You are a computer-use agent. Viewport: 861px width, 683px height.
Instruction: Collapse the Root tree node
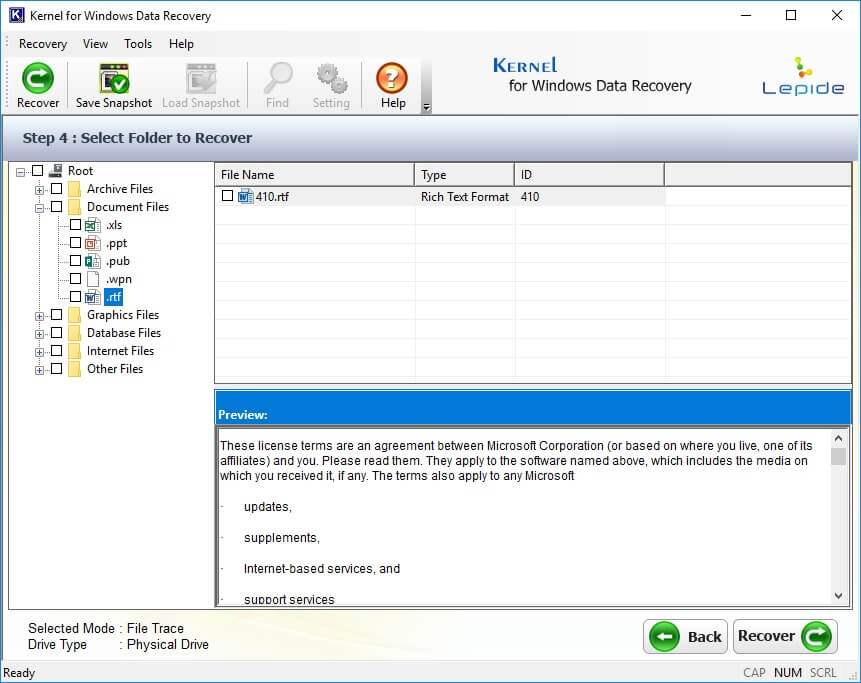coord(20,172)
